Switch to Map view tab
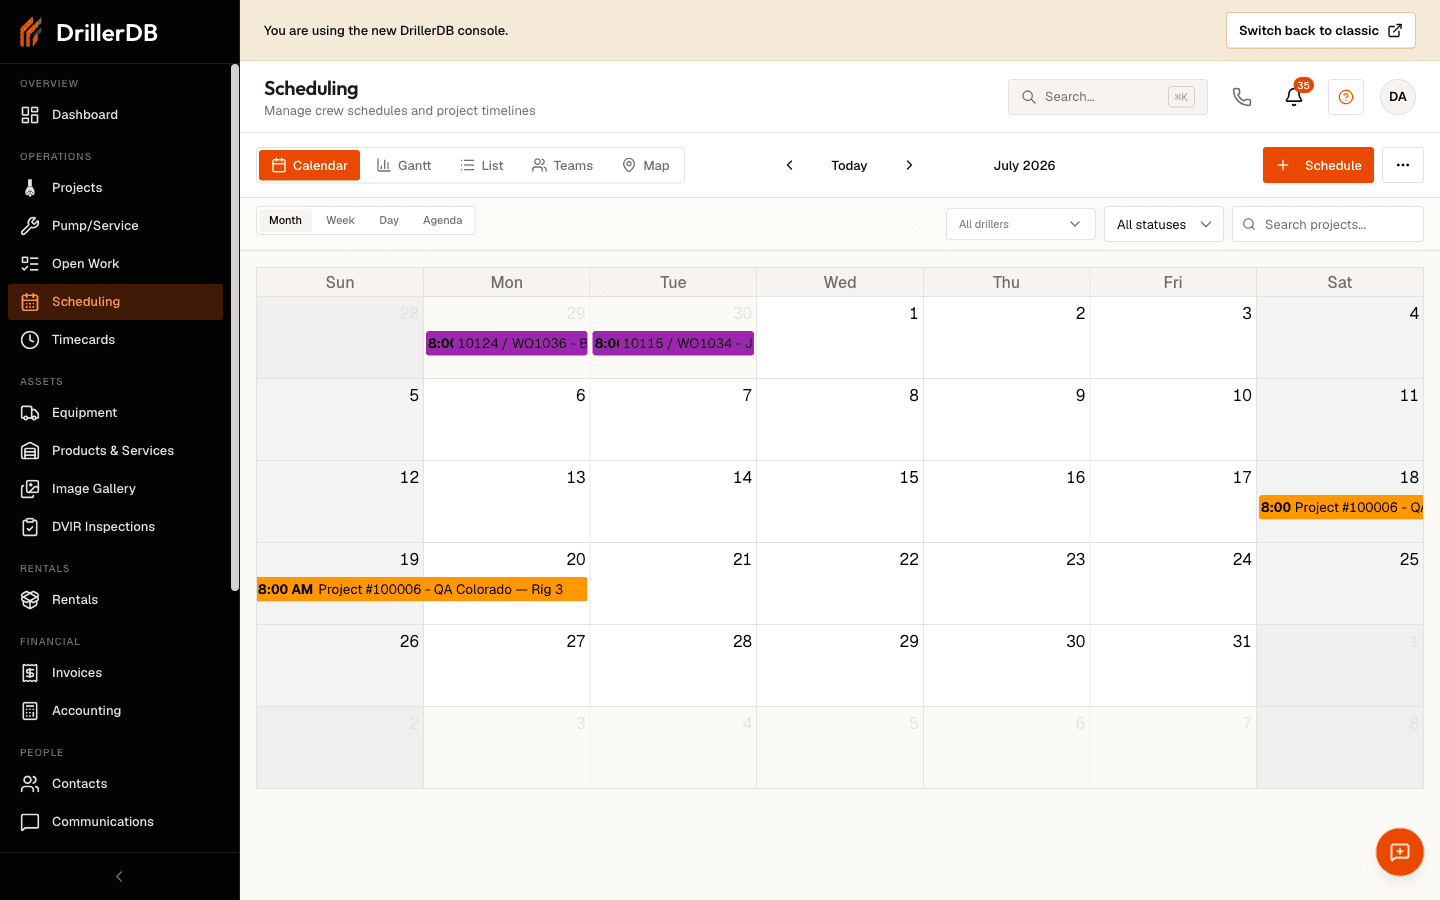This screenshot has width=1440, height=900. pyautogui.click(x=646, y=165)
